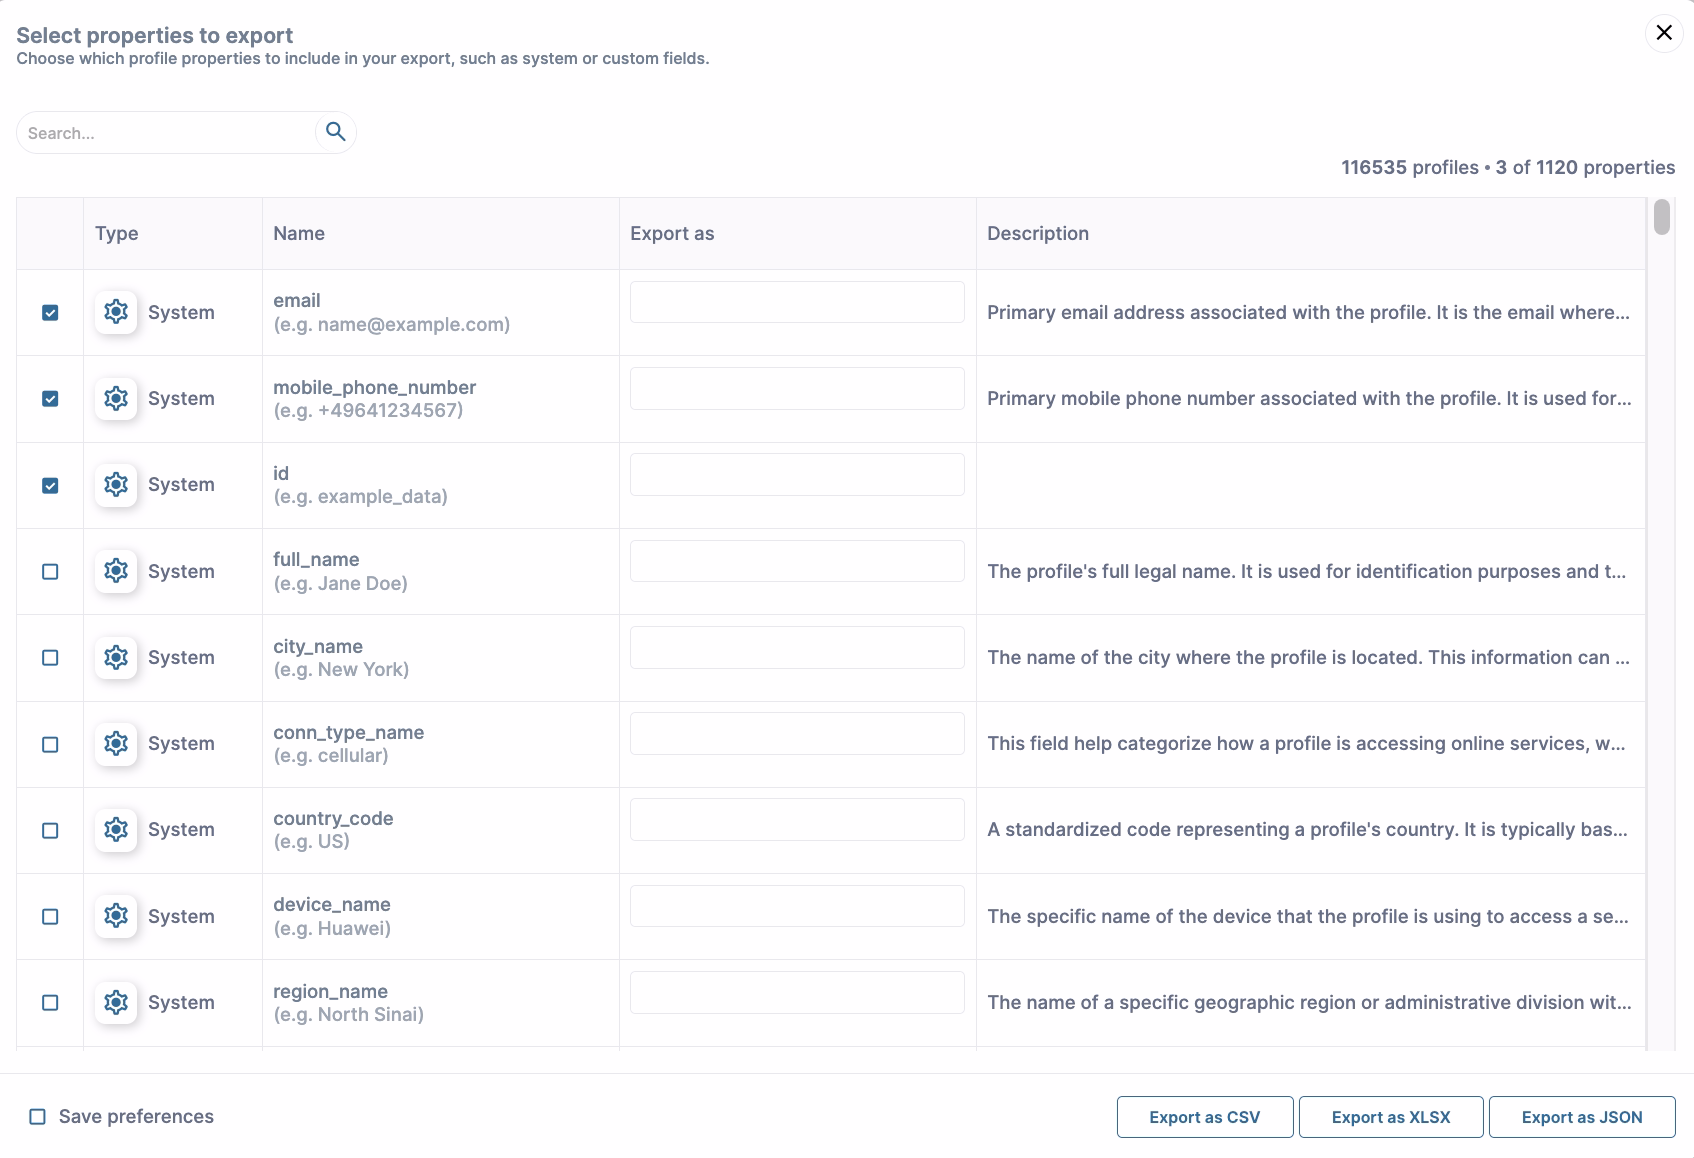Click the gear icon on the city_name row

pos(116,657)
